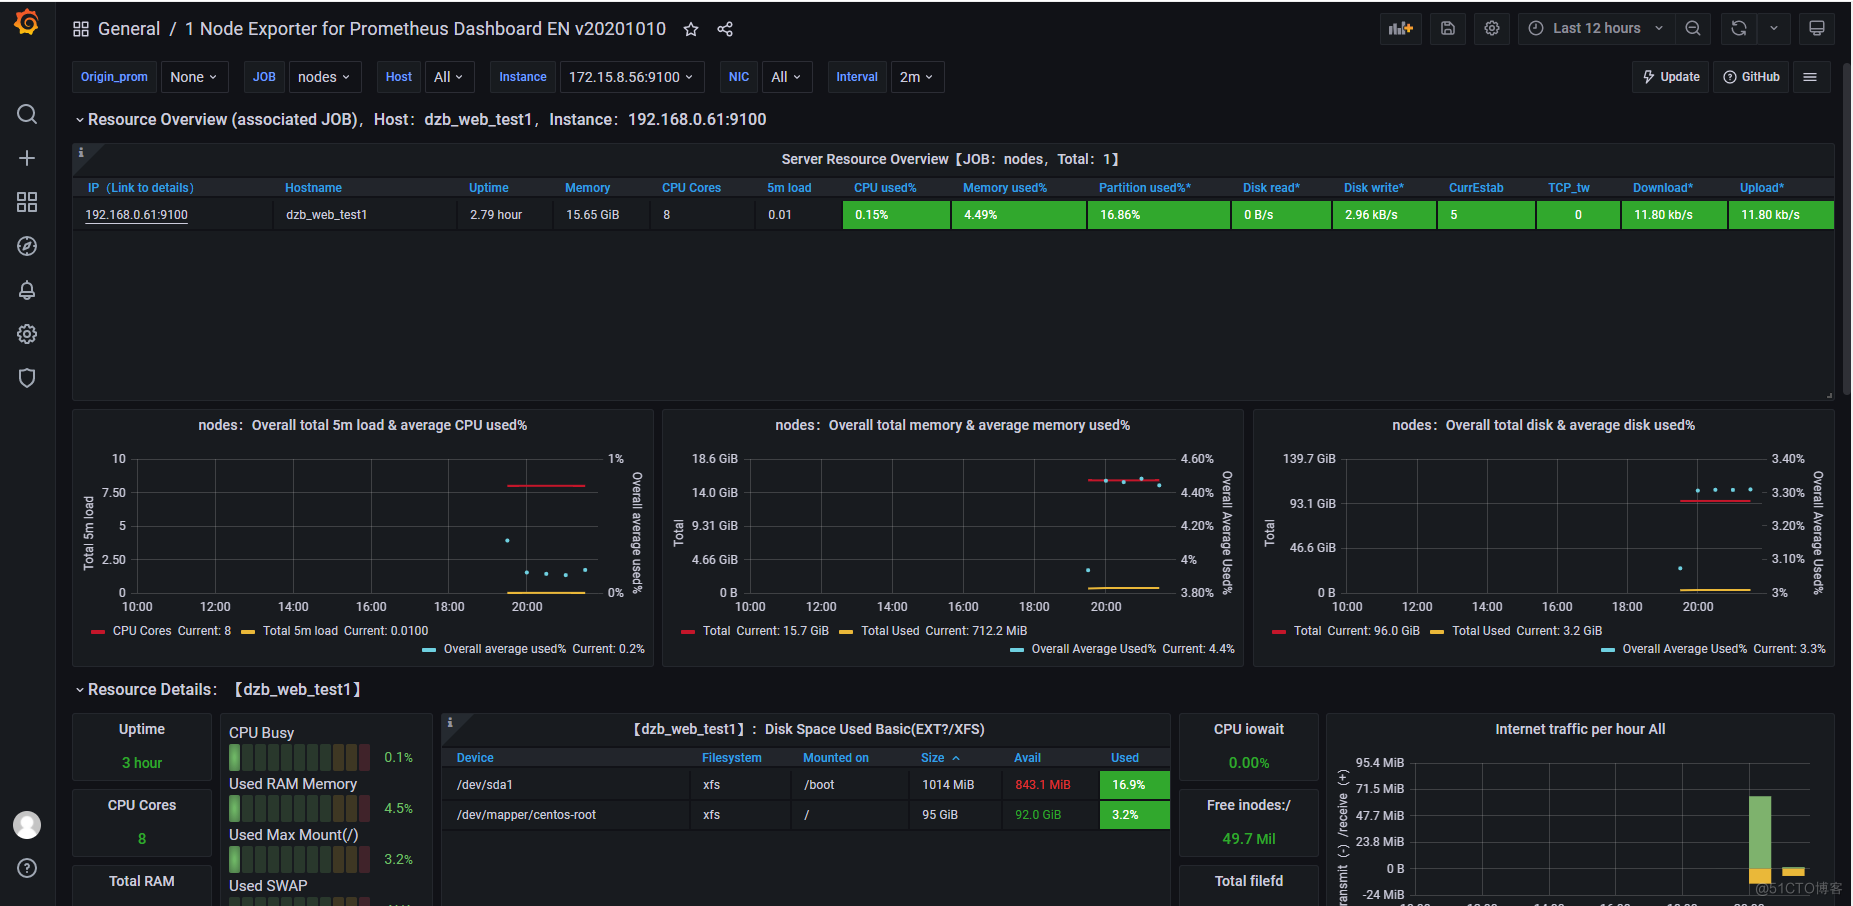Viewport: 1853px width, 906px height.
Task: Open the total disk panel title menu
Action: (x=1543, y=425)
